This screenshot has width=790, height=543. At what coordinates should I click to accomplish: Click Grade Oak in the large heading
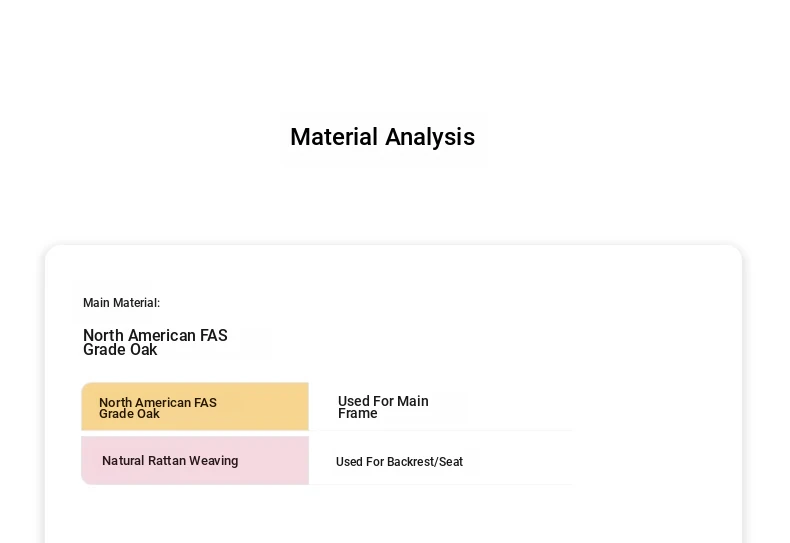pyautogui.click(x=120, y=350)
